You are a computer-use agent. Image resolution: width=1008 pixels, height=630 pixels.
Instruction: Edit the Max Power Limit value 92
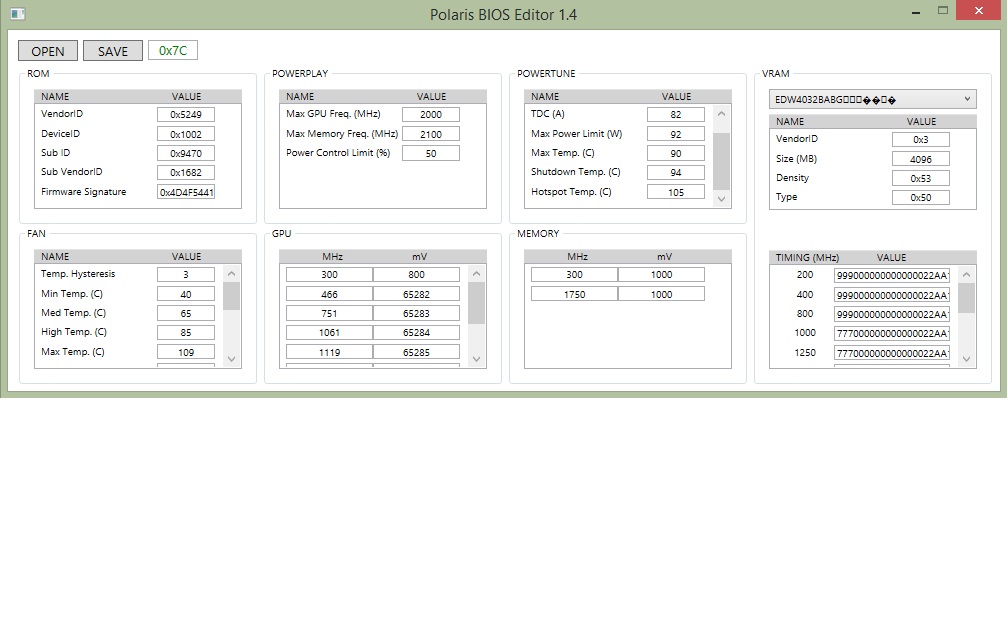point(676,134)
